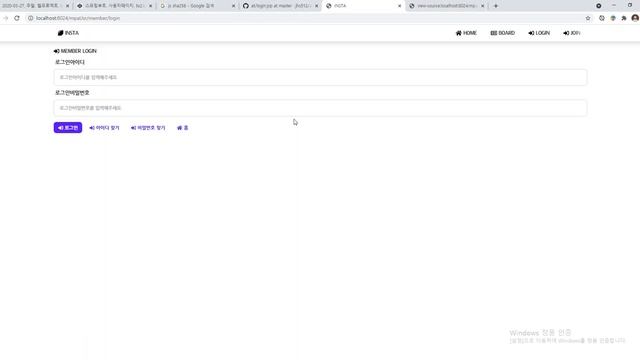
Task: Click the 로그인비밀번호 field label
Action: [x=72, y=93]
